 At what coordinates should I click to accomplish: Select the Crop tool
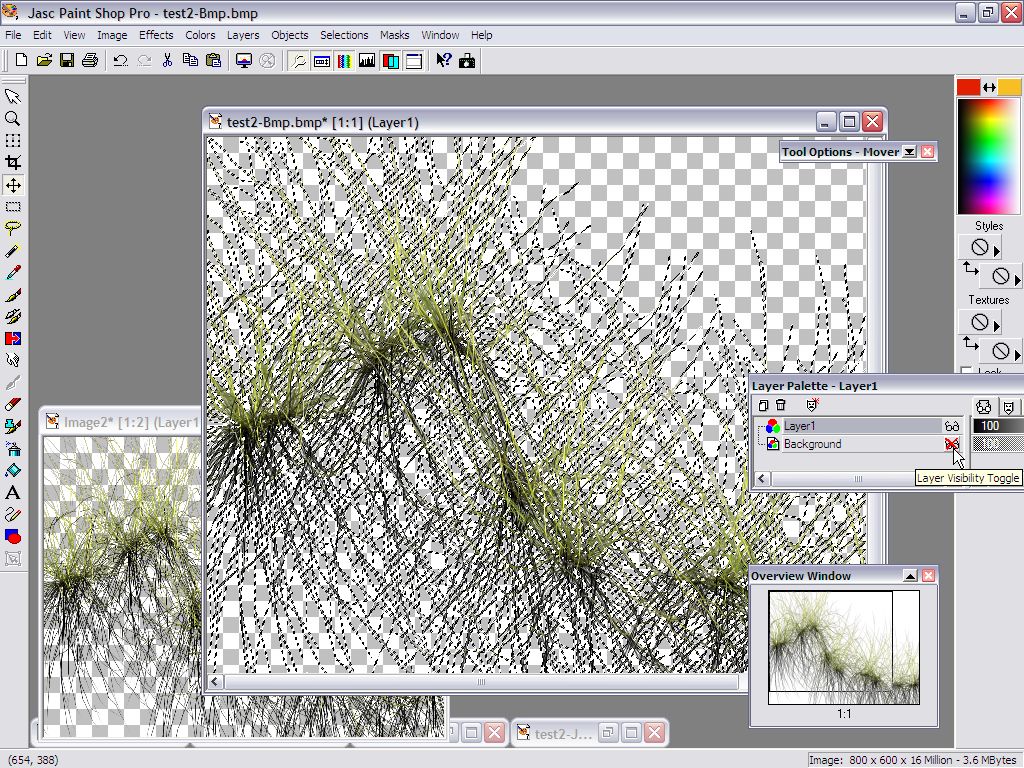click(13, 162)
